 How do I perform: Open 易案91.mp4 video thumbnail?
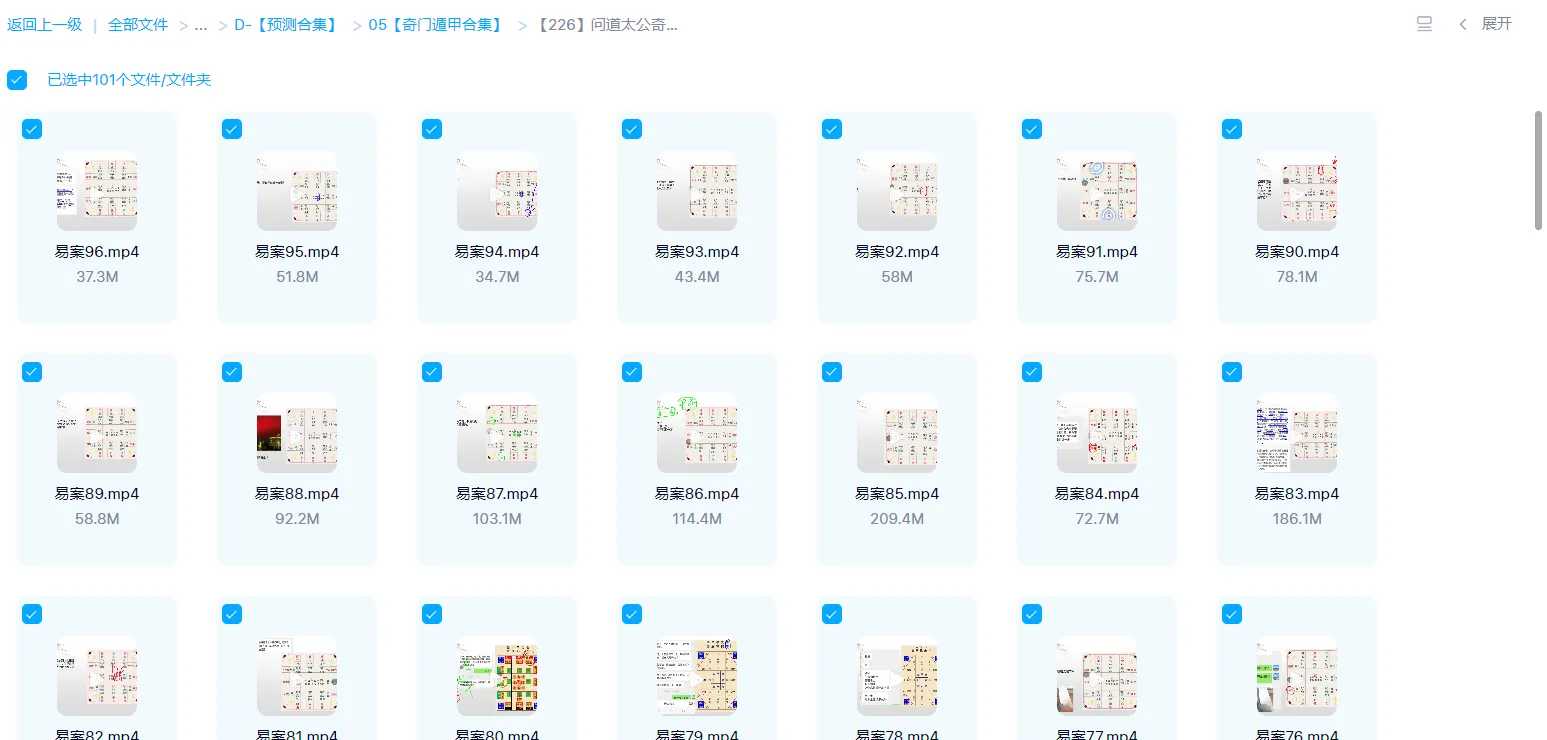(x=1097, y=192)
